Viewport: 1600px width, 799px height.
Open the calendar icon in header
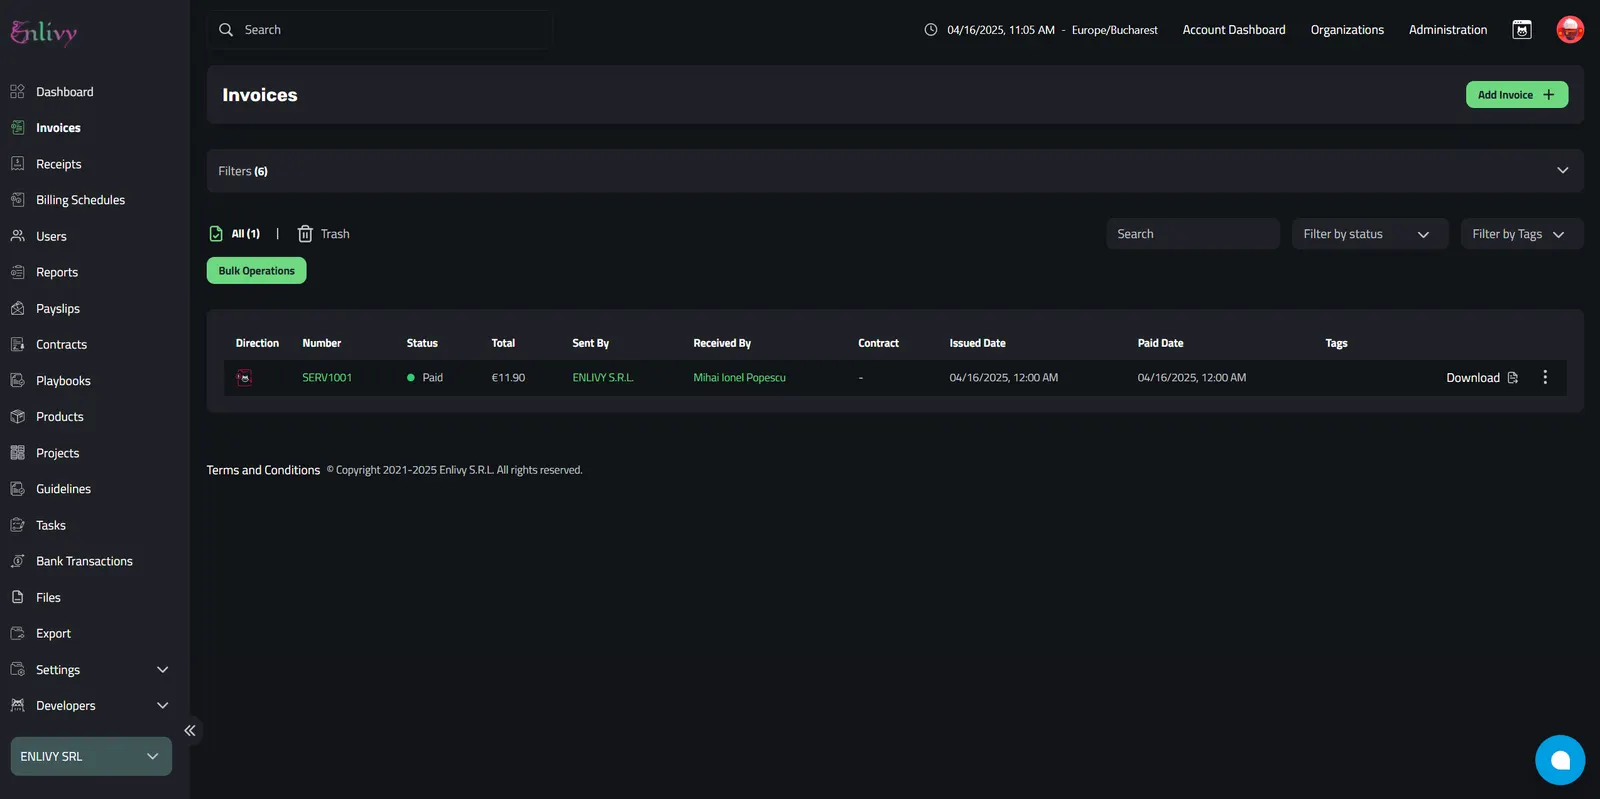click(1522, 30)
